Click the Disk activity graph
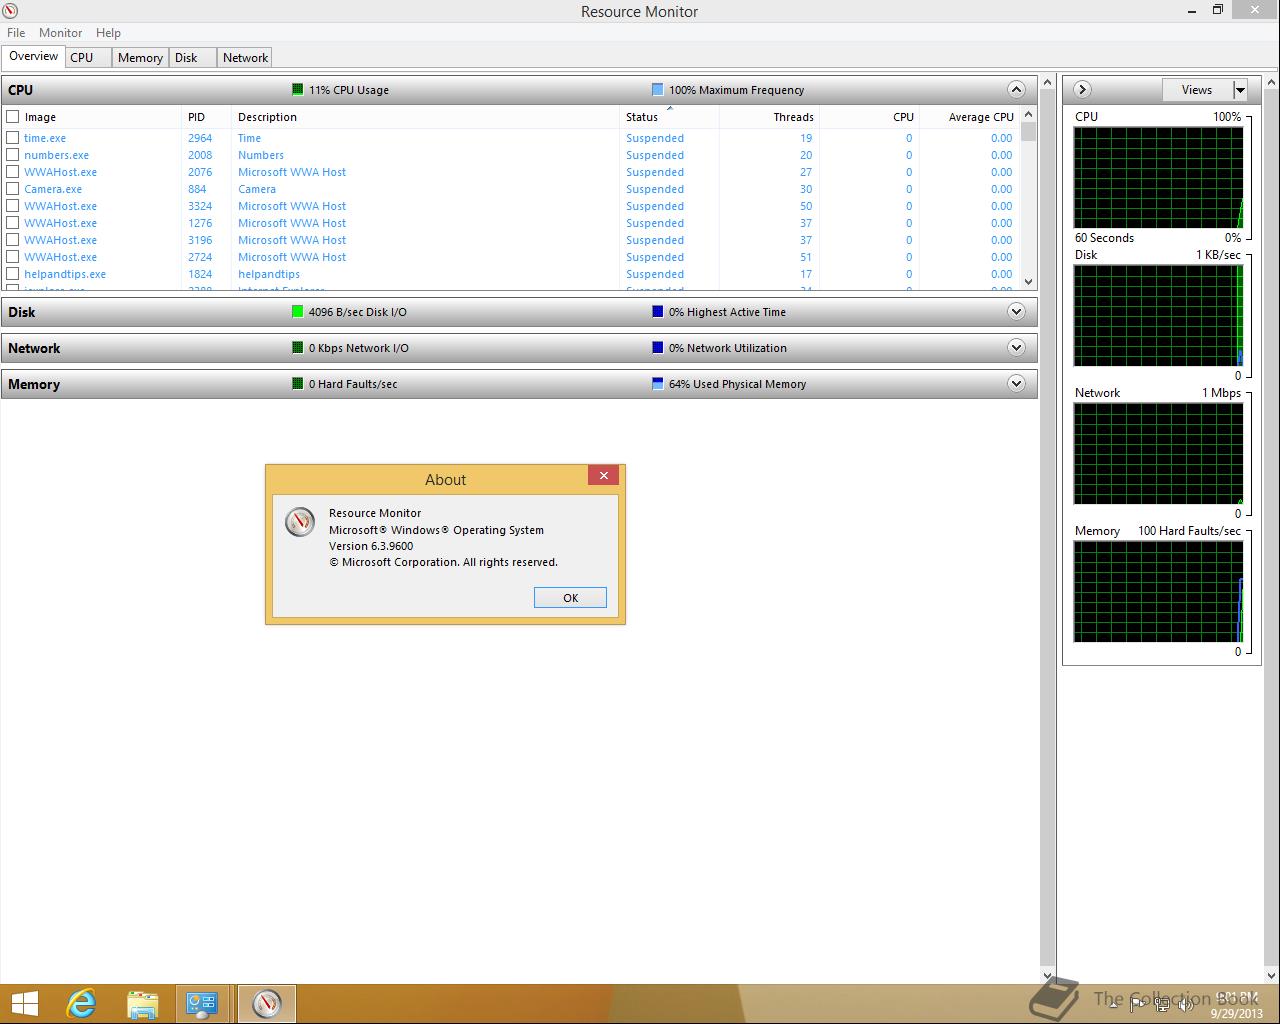The width and height of the screenshot is (1280, 1024). click(1158, 316)
